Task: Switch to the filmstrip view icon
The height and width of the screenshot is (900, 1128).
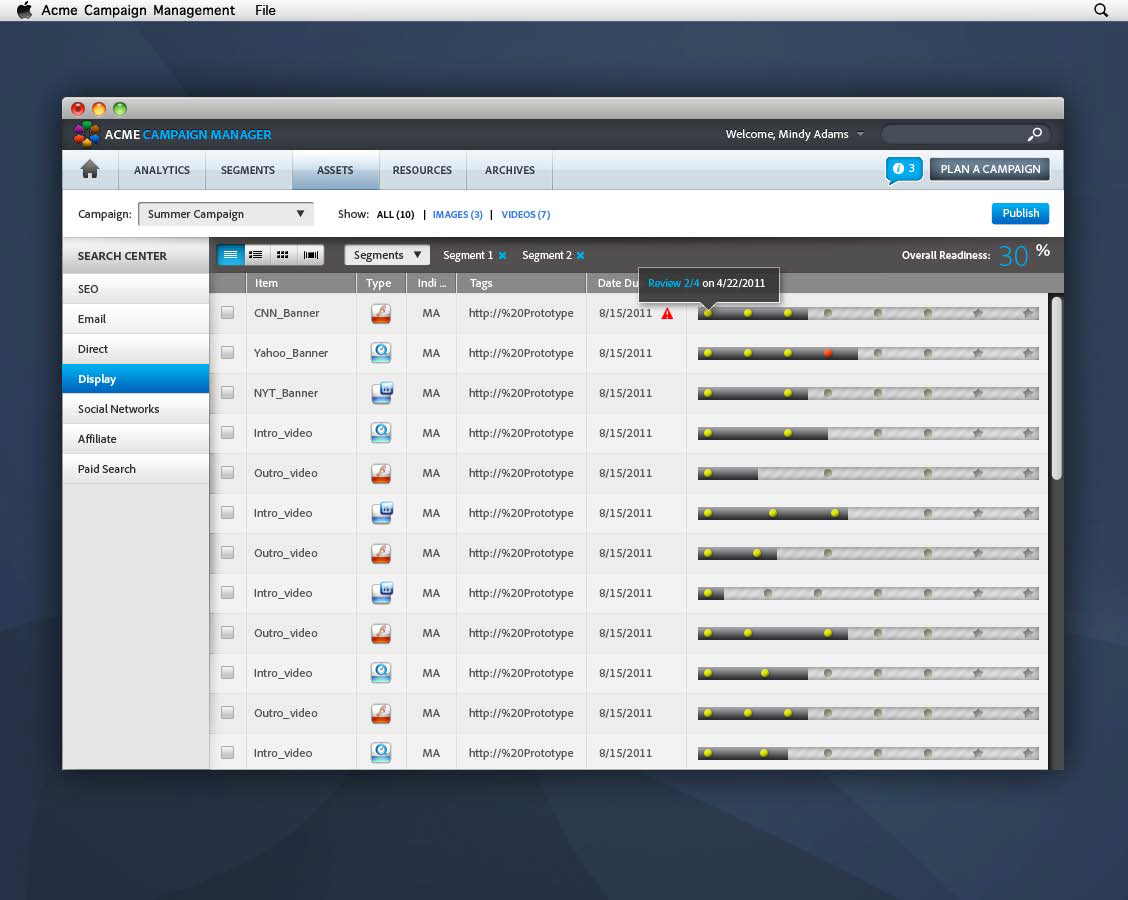Action: coord(311,255)
